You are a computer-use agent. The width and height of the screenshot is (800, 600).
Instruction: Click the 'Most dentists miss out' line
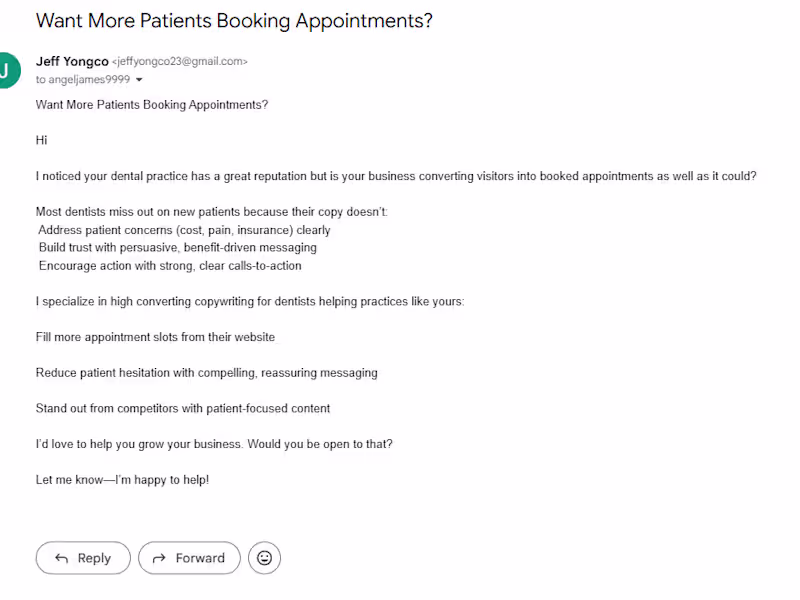(212, 212)
